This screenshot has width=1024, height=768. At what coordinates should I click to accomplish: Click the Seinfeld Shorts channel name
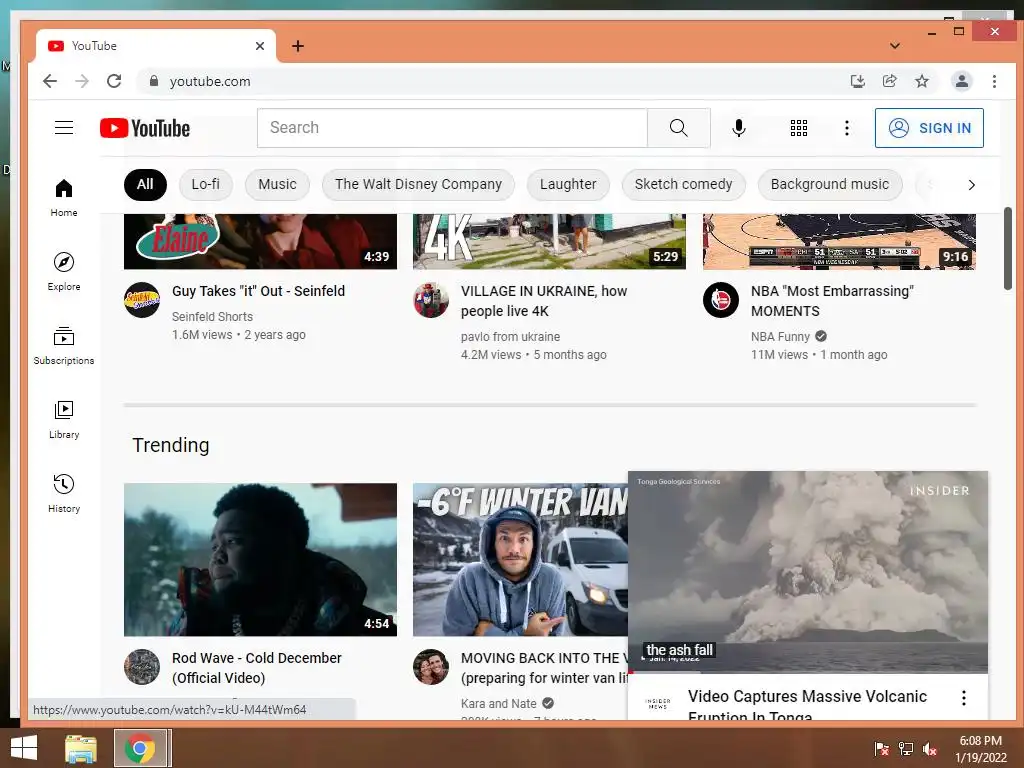coord(212,317)
